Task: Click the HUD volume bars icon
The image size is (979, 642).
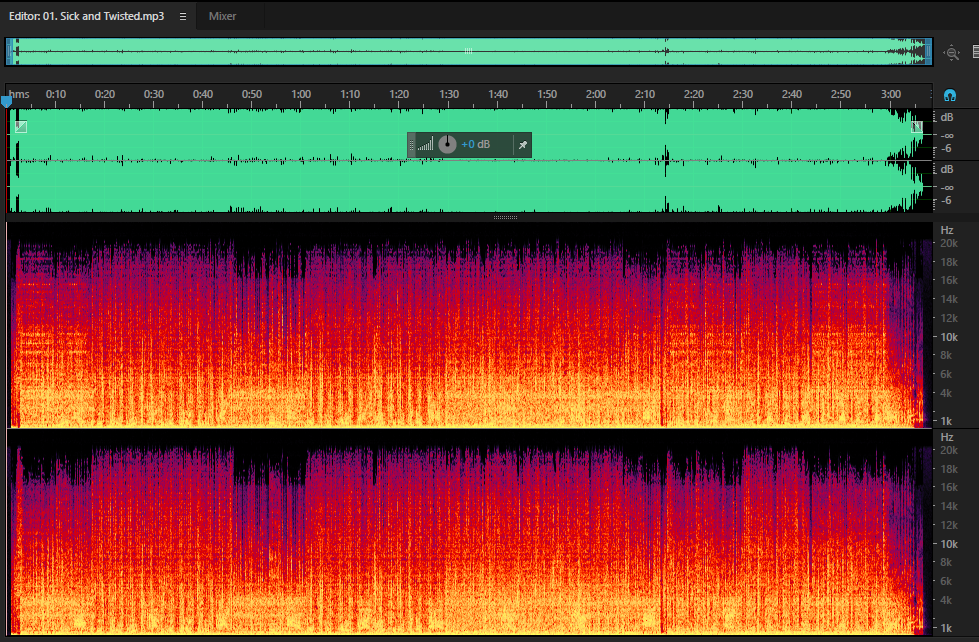Action: point(425,145)
